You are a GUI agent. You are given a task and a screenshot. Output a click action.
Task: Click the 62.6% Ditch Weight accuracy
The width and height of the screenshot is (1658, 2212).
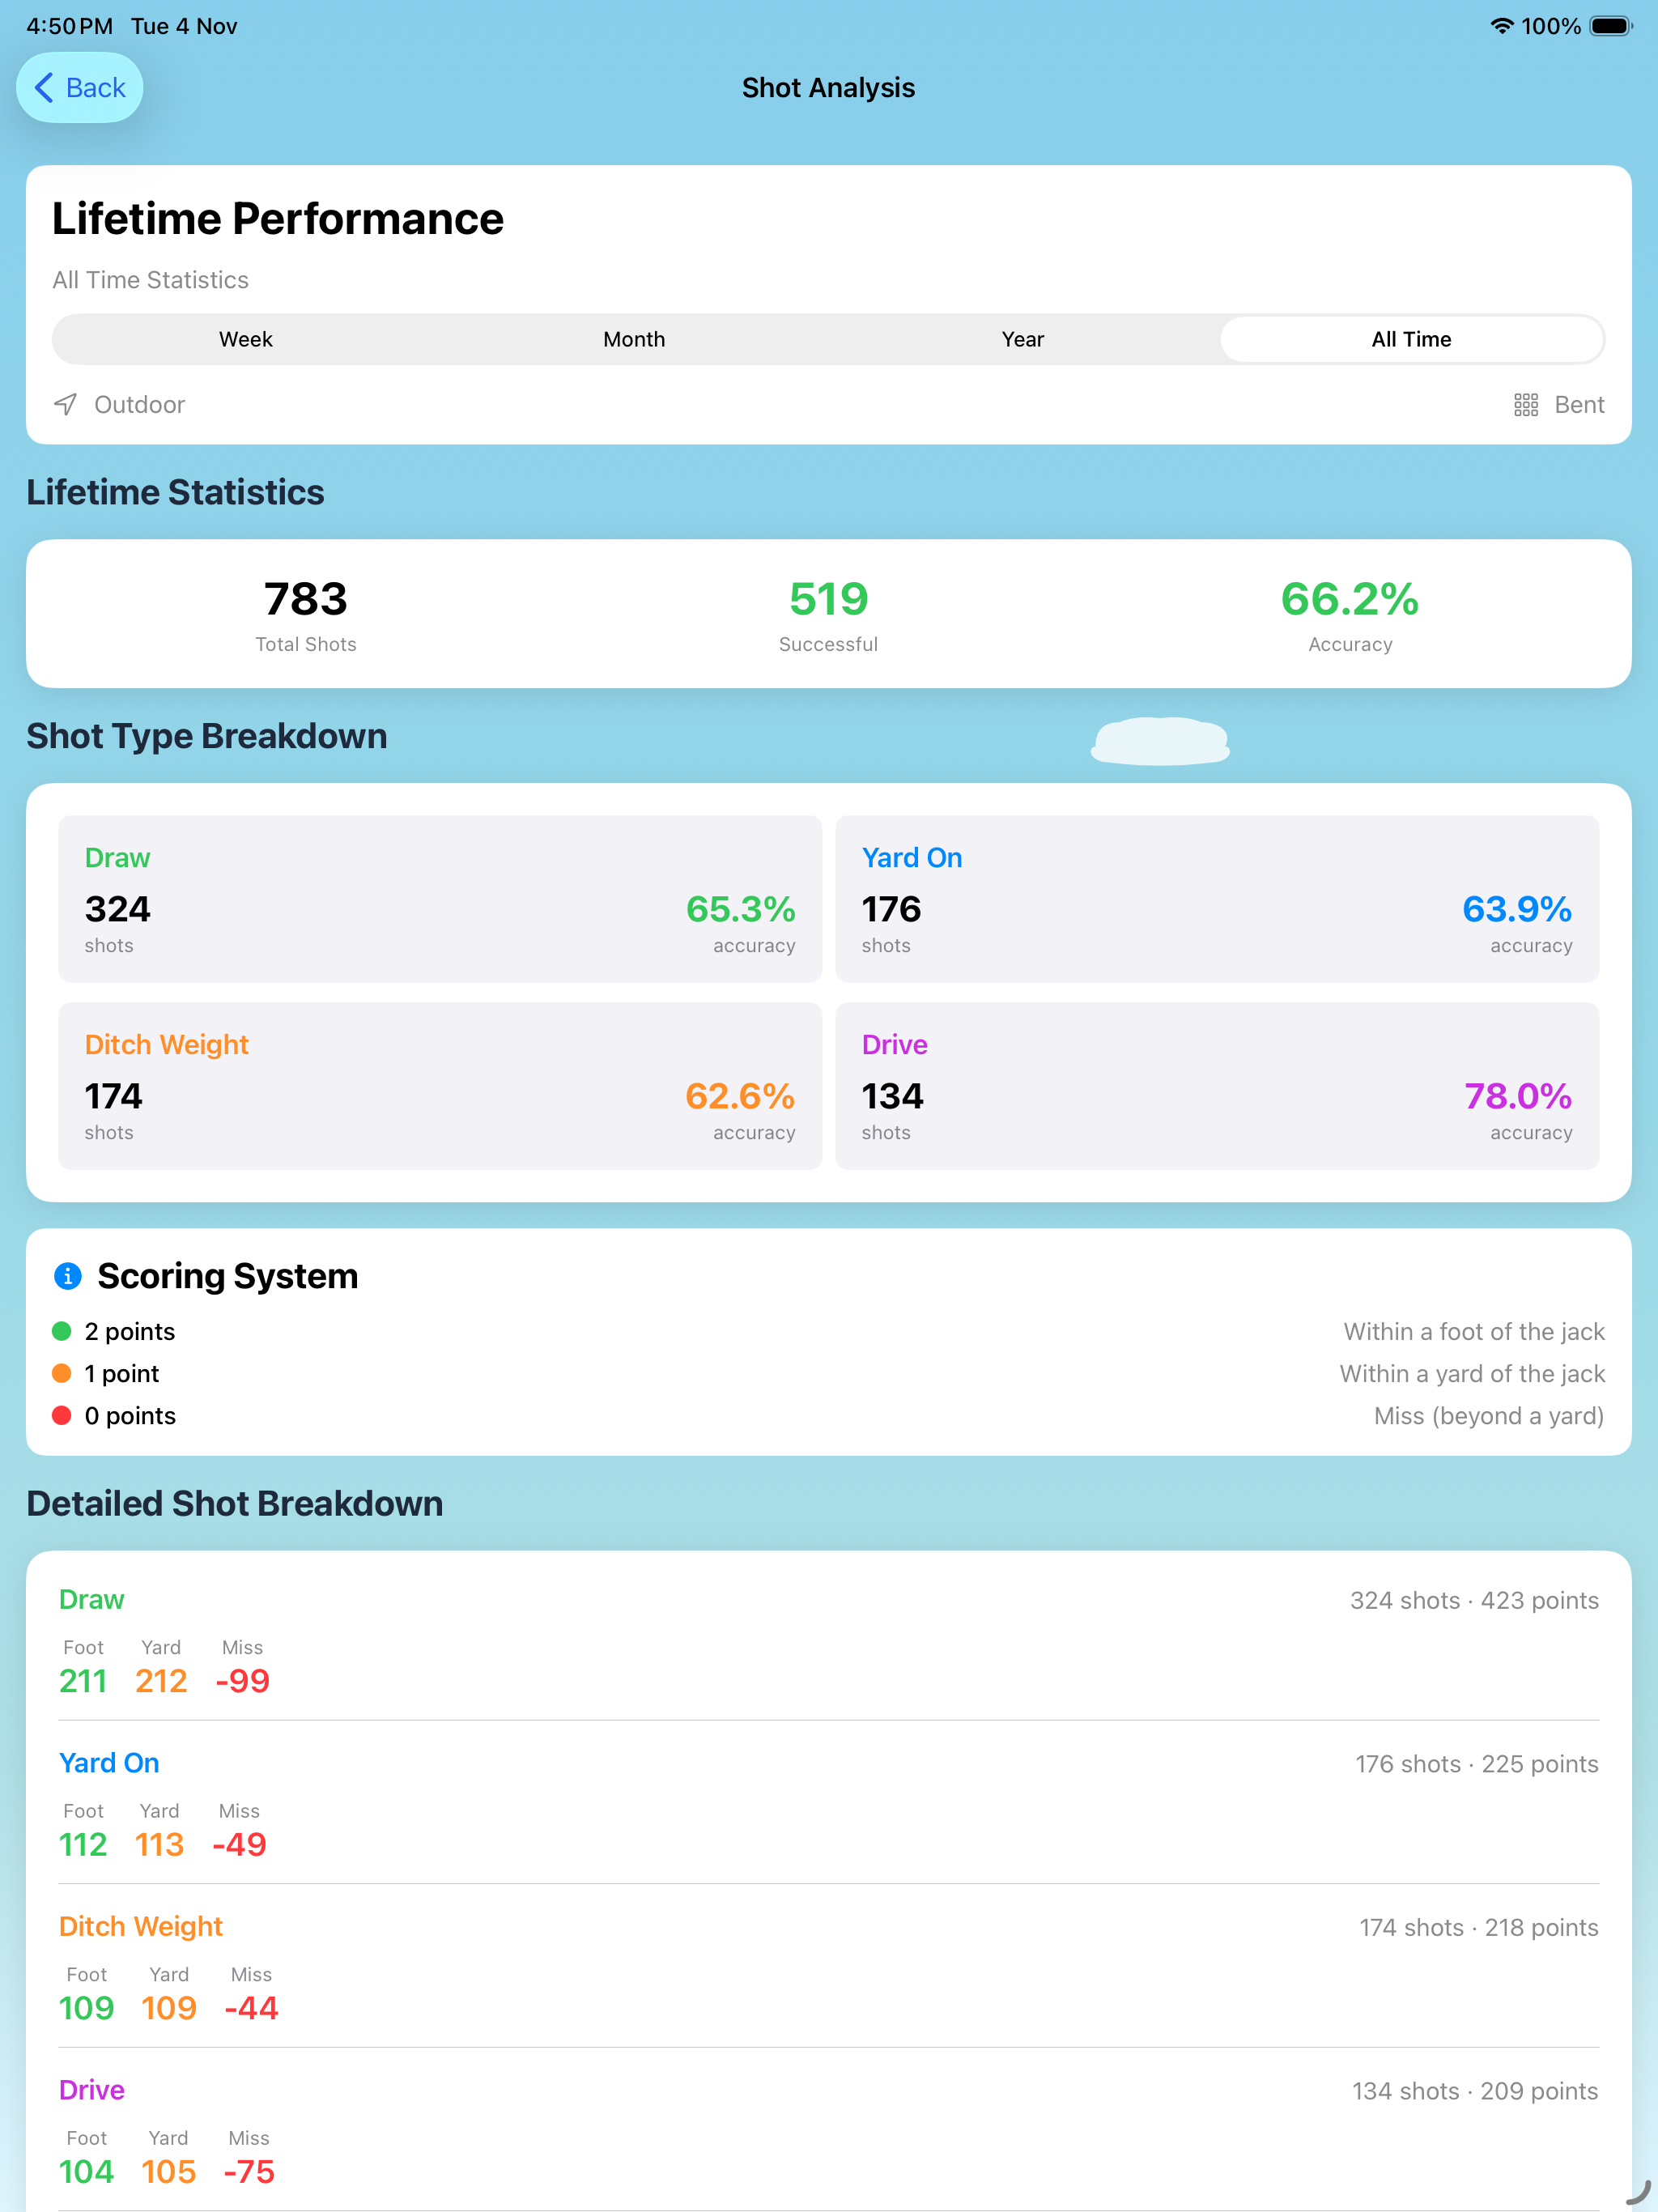[740, 1096]
